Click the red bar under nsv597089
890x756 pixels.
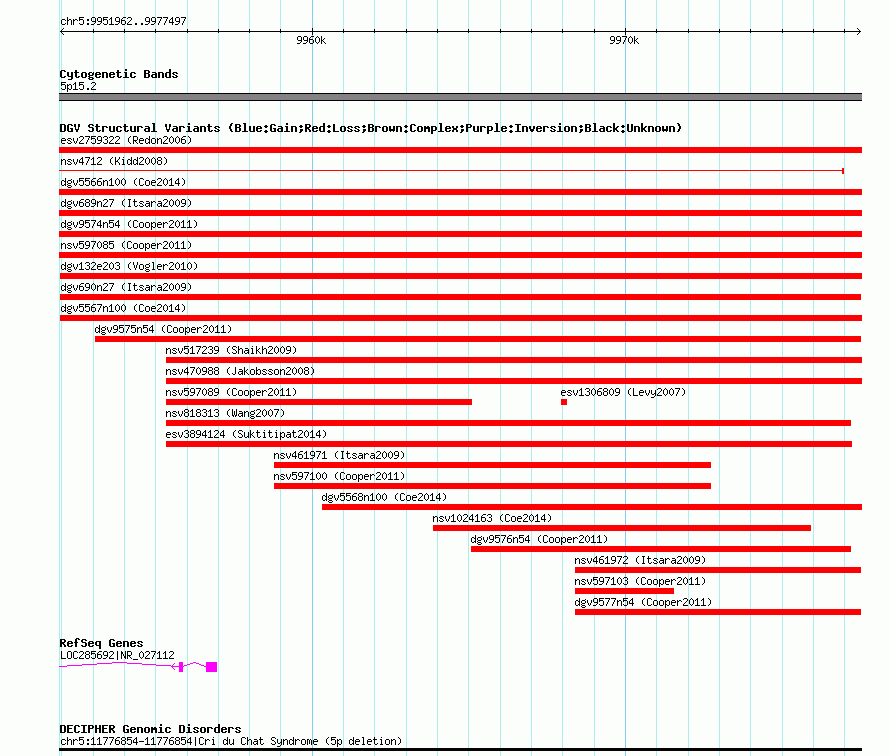(319, 402)
